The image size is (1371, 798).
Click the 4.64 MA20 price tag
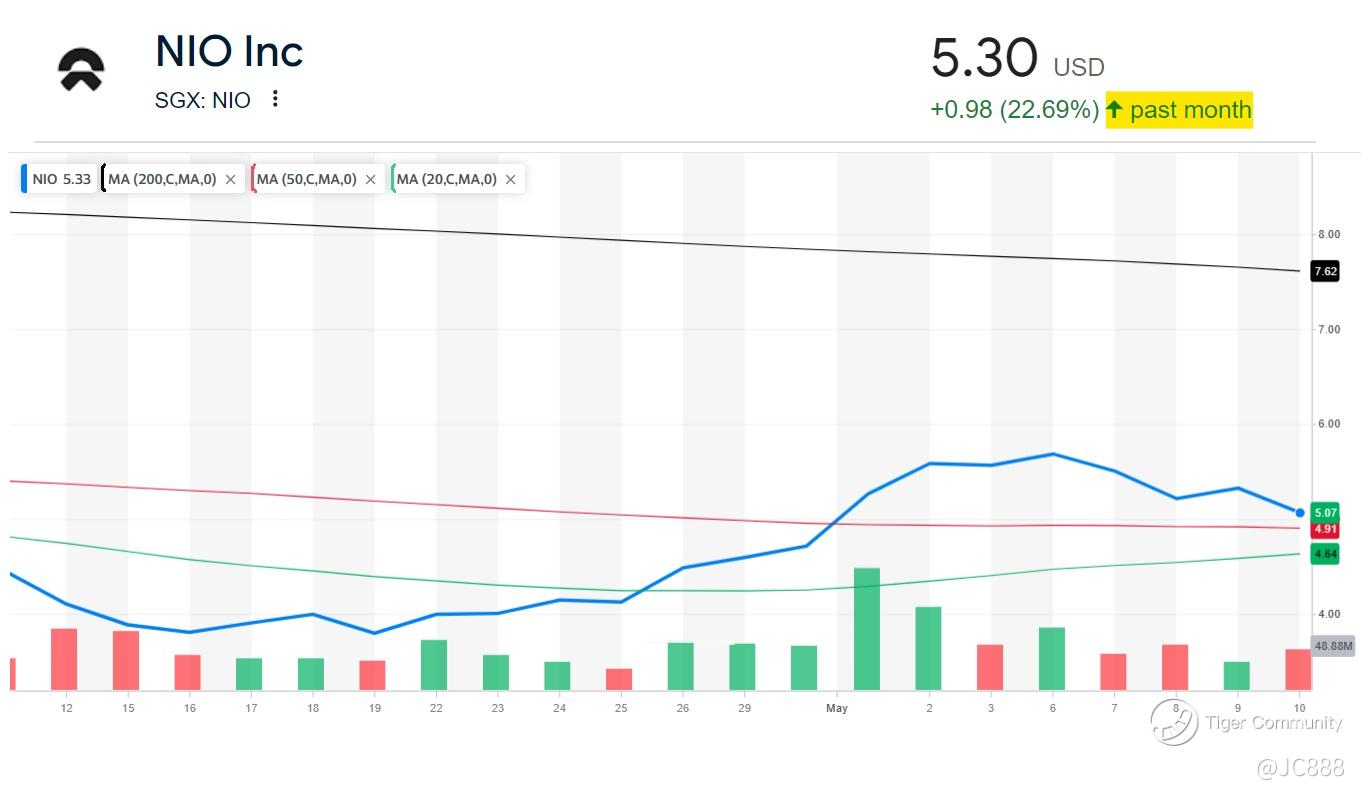tap(1325, 554)
